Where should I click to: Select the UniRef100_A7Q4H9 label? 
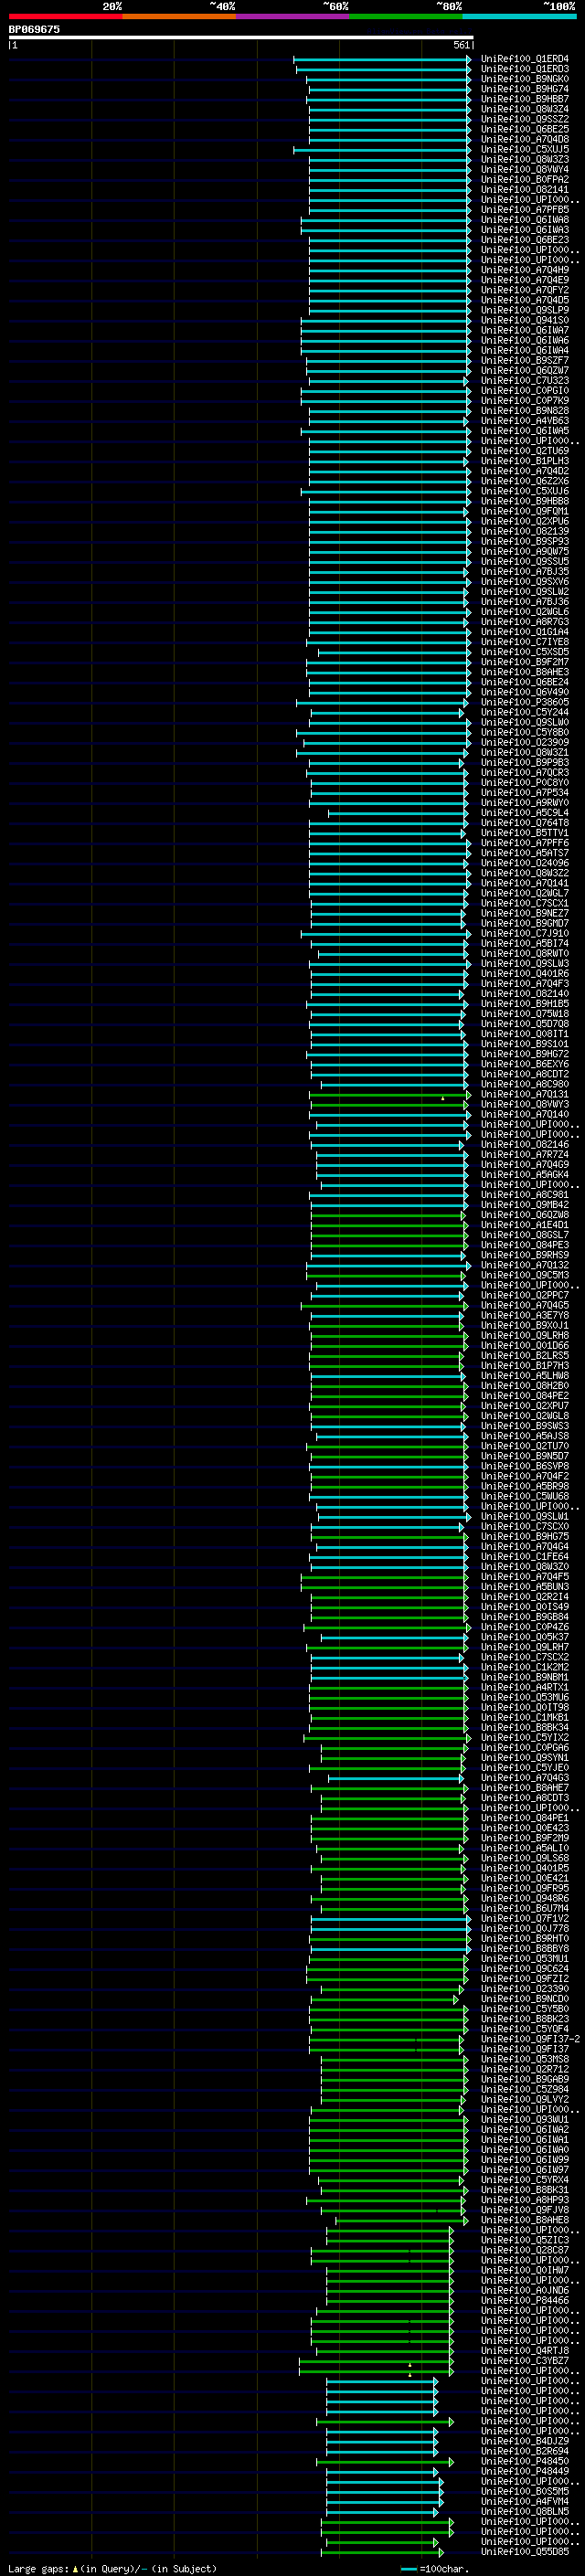[525, 270]
